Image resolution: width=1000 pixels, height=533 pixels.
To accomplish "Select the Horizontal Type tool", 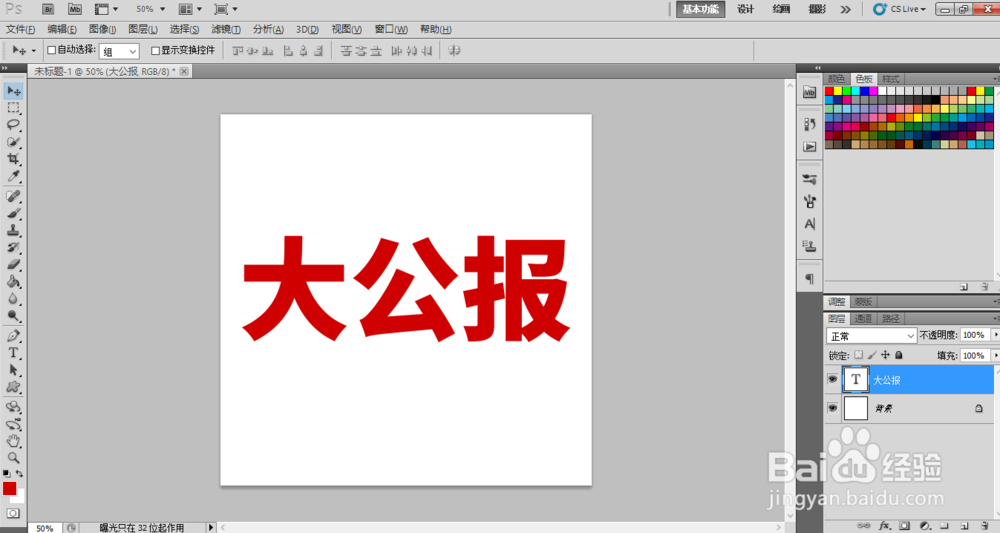I will click(x=13, y=353).
